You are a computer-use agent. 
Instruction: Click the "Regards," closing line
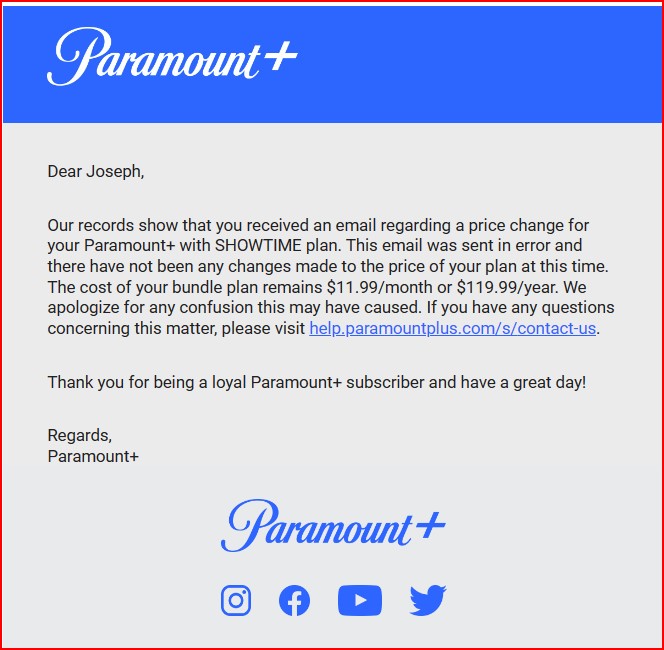80,435
